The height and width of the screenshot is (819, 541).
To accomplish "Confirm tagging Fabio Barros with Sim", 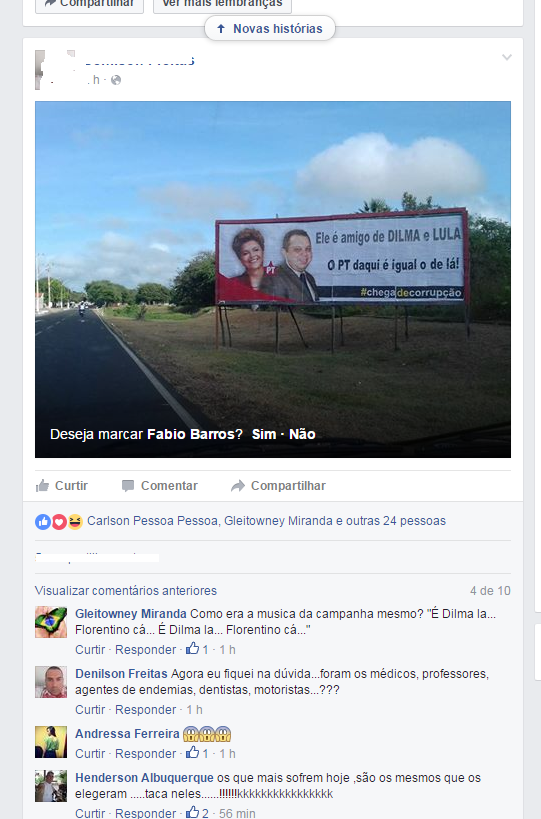I will coord(264,434).
